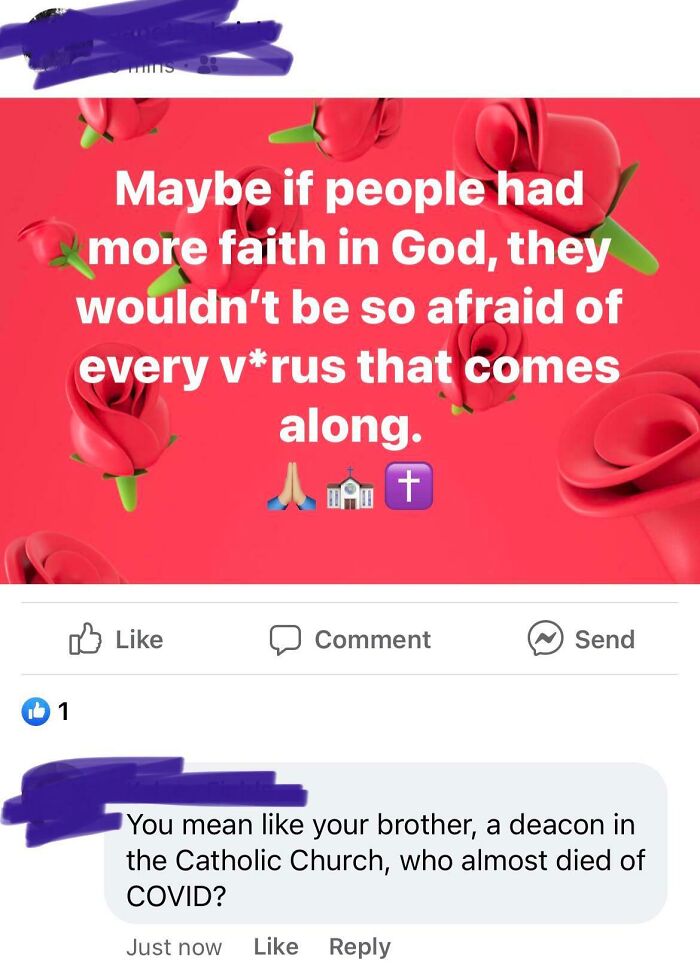Open the Comment option on post
This screenshot has height=963, width=700.
click(x=373, y=639)
